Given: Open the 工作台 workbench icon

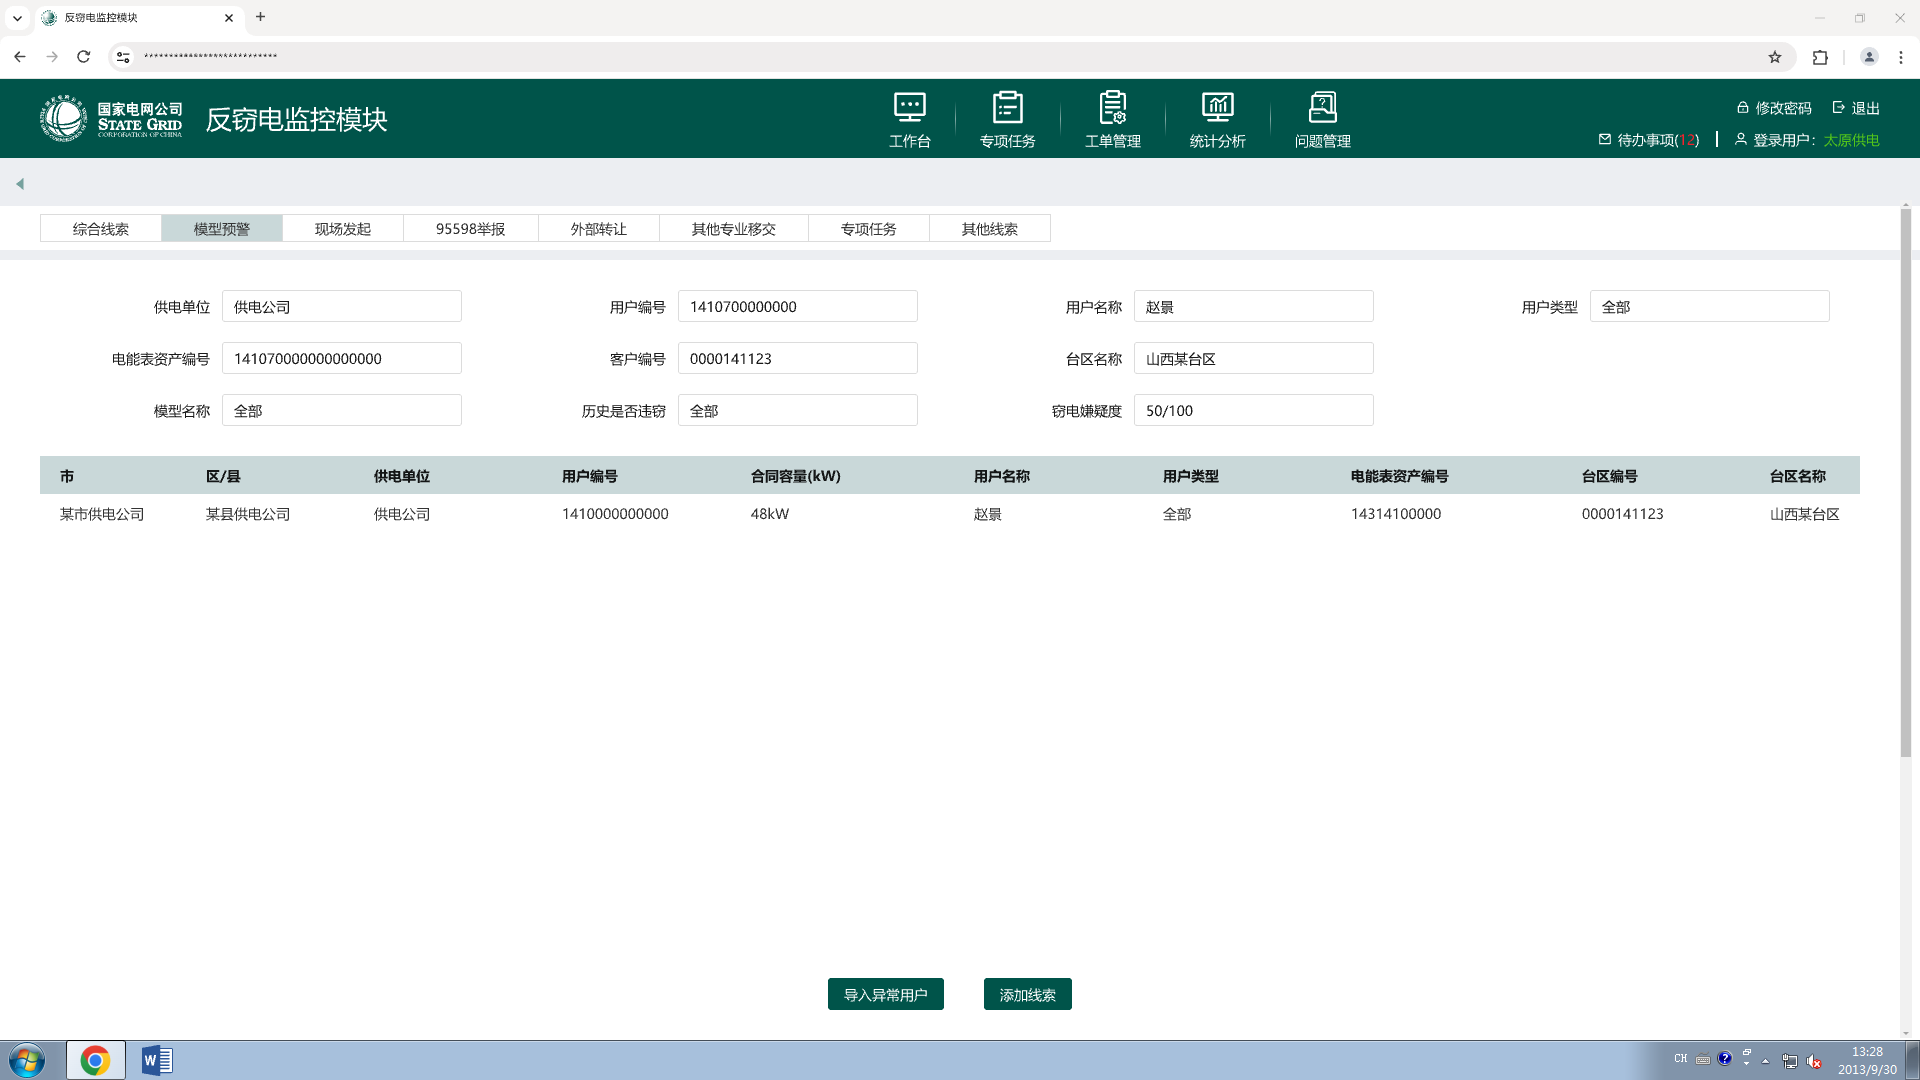Looking at the screenshot, I should pos(909,108).
